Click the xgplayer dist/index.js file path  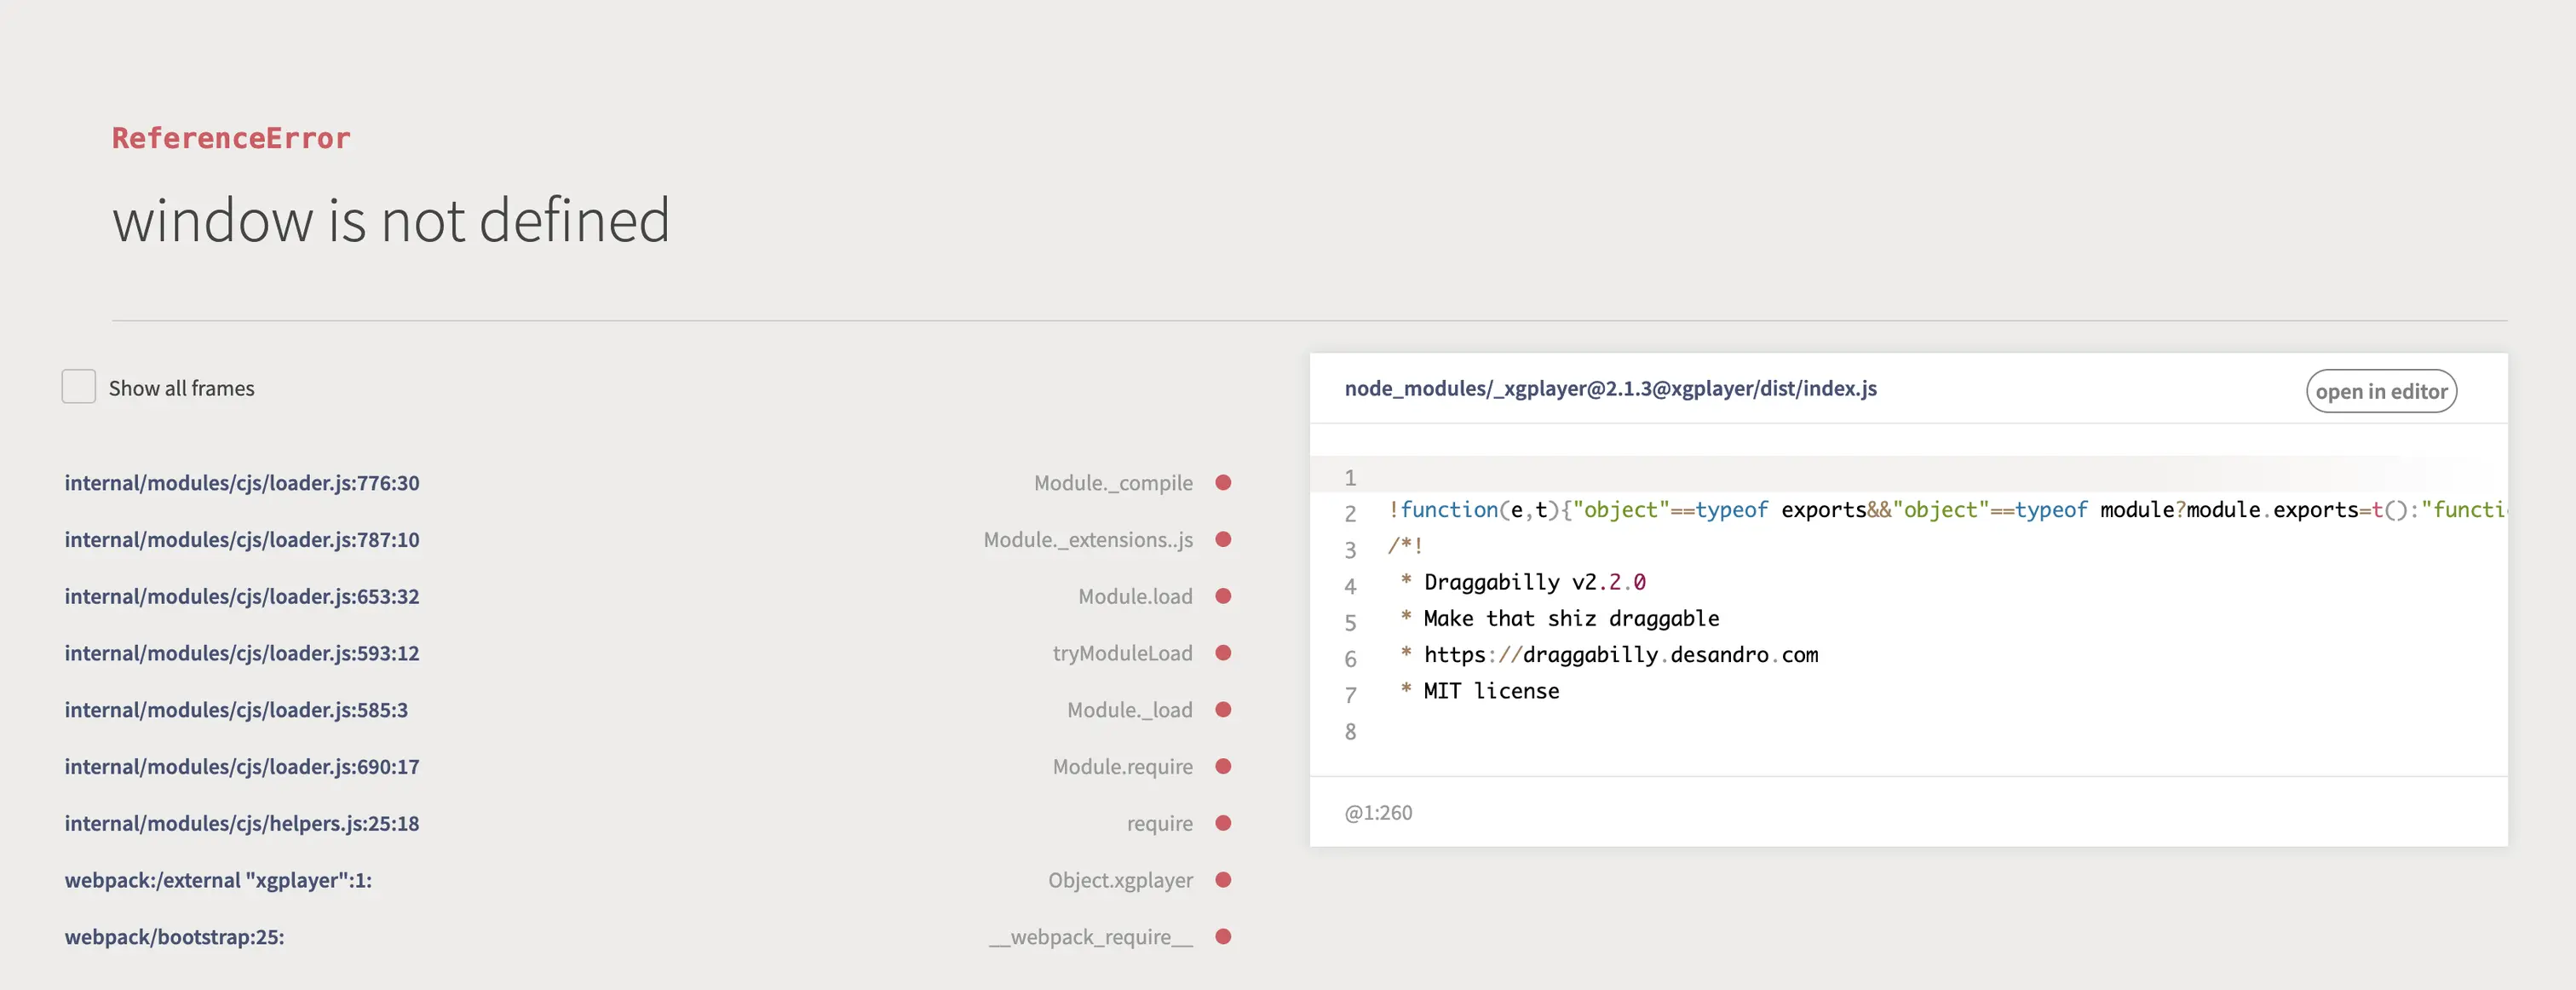click(x=1610, y=388)
